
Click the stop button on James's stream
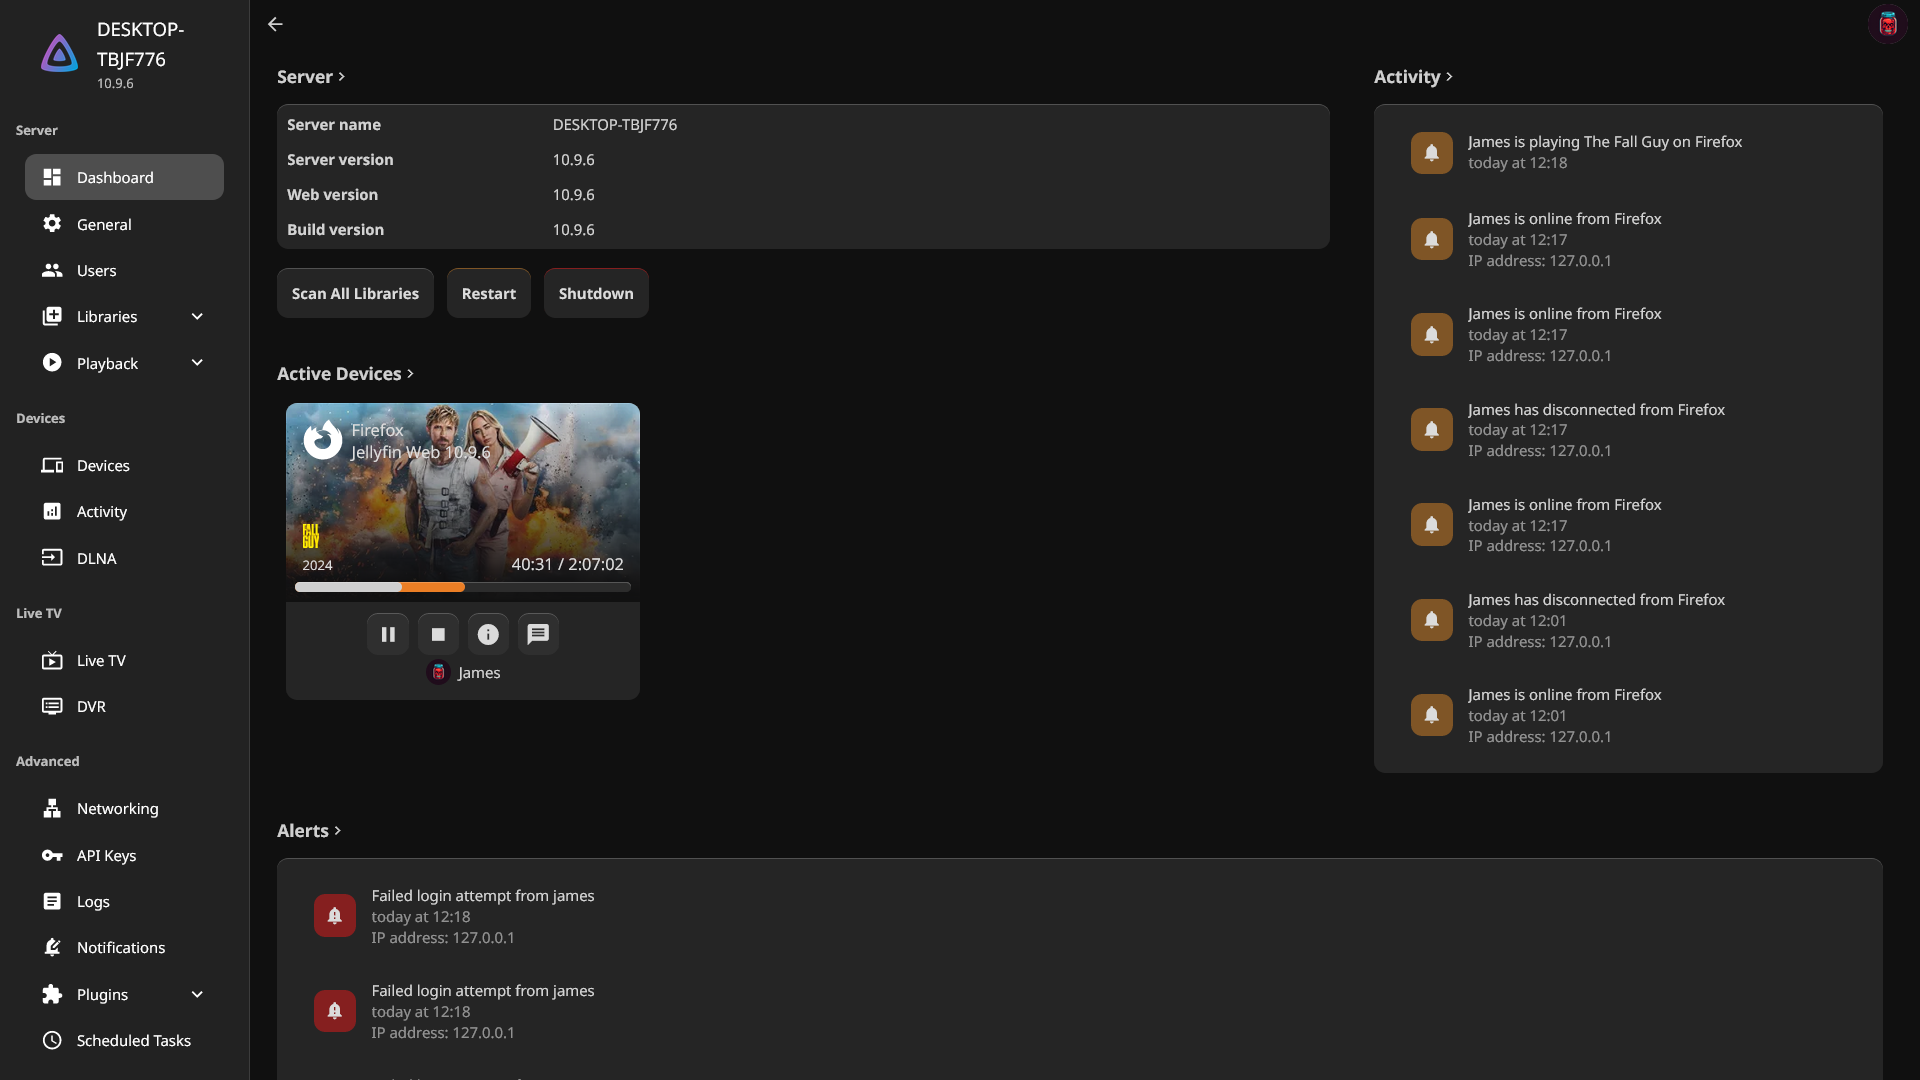click(438, 634)
